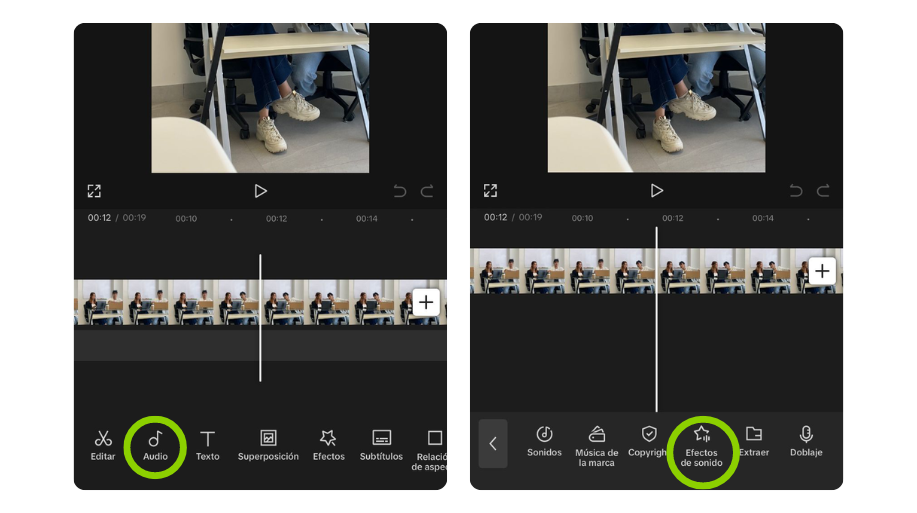Expand preview to fullscreen in the audio submenu screen
Image resolution: width=917 pixels, height=513 pixels.
click(x=490, y=191)
